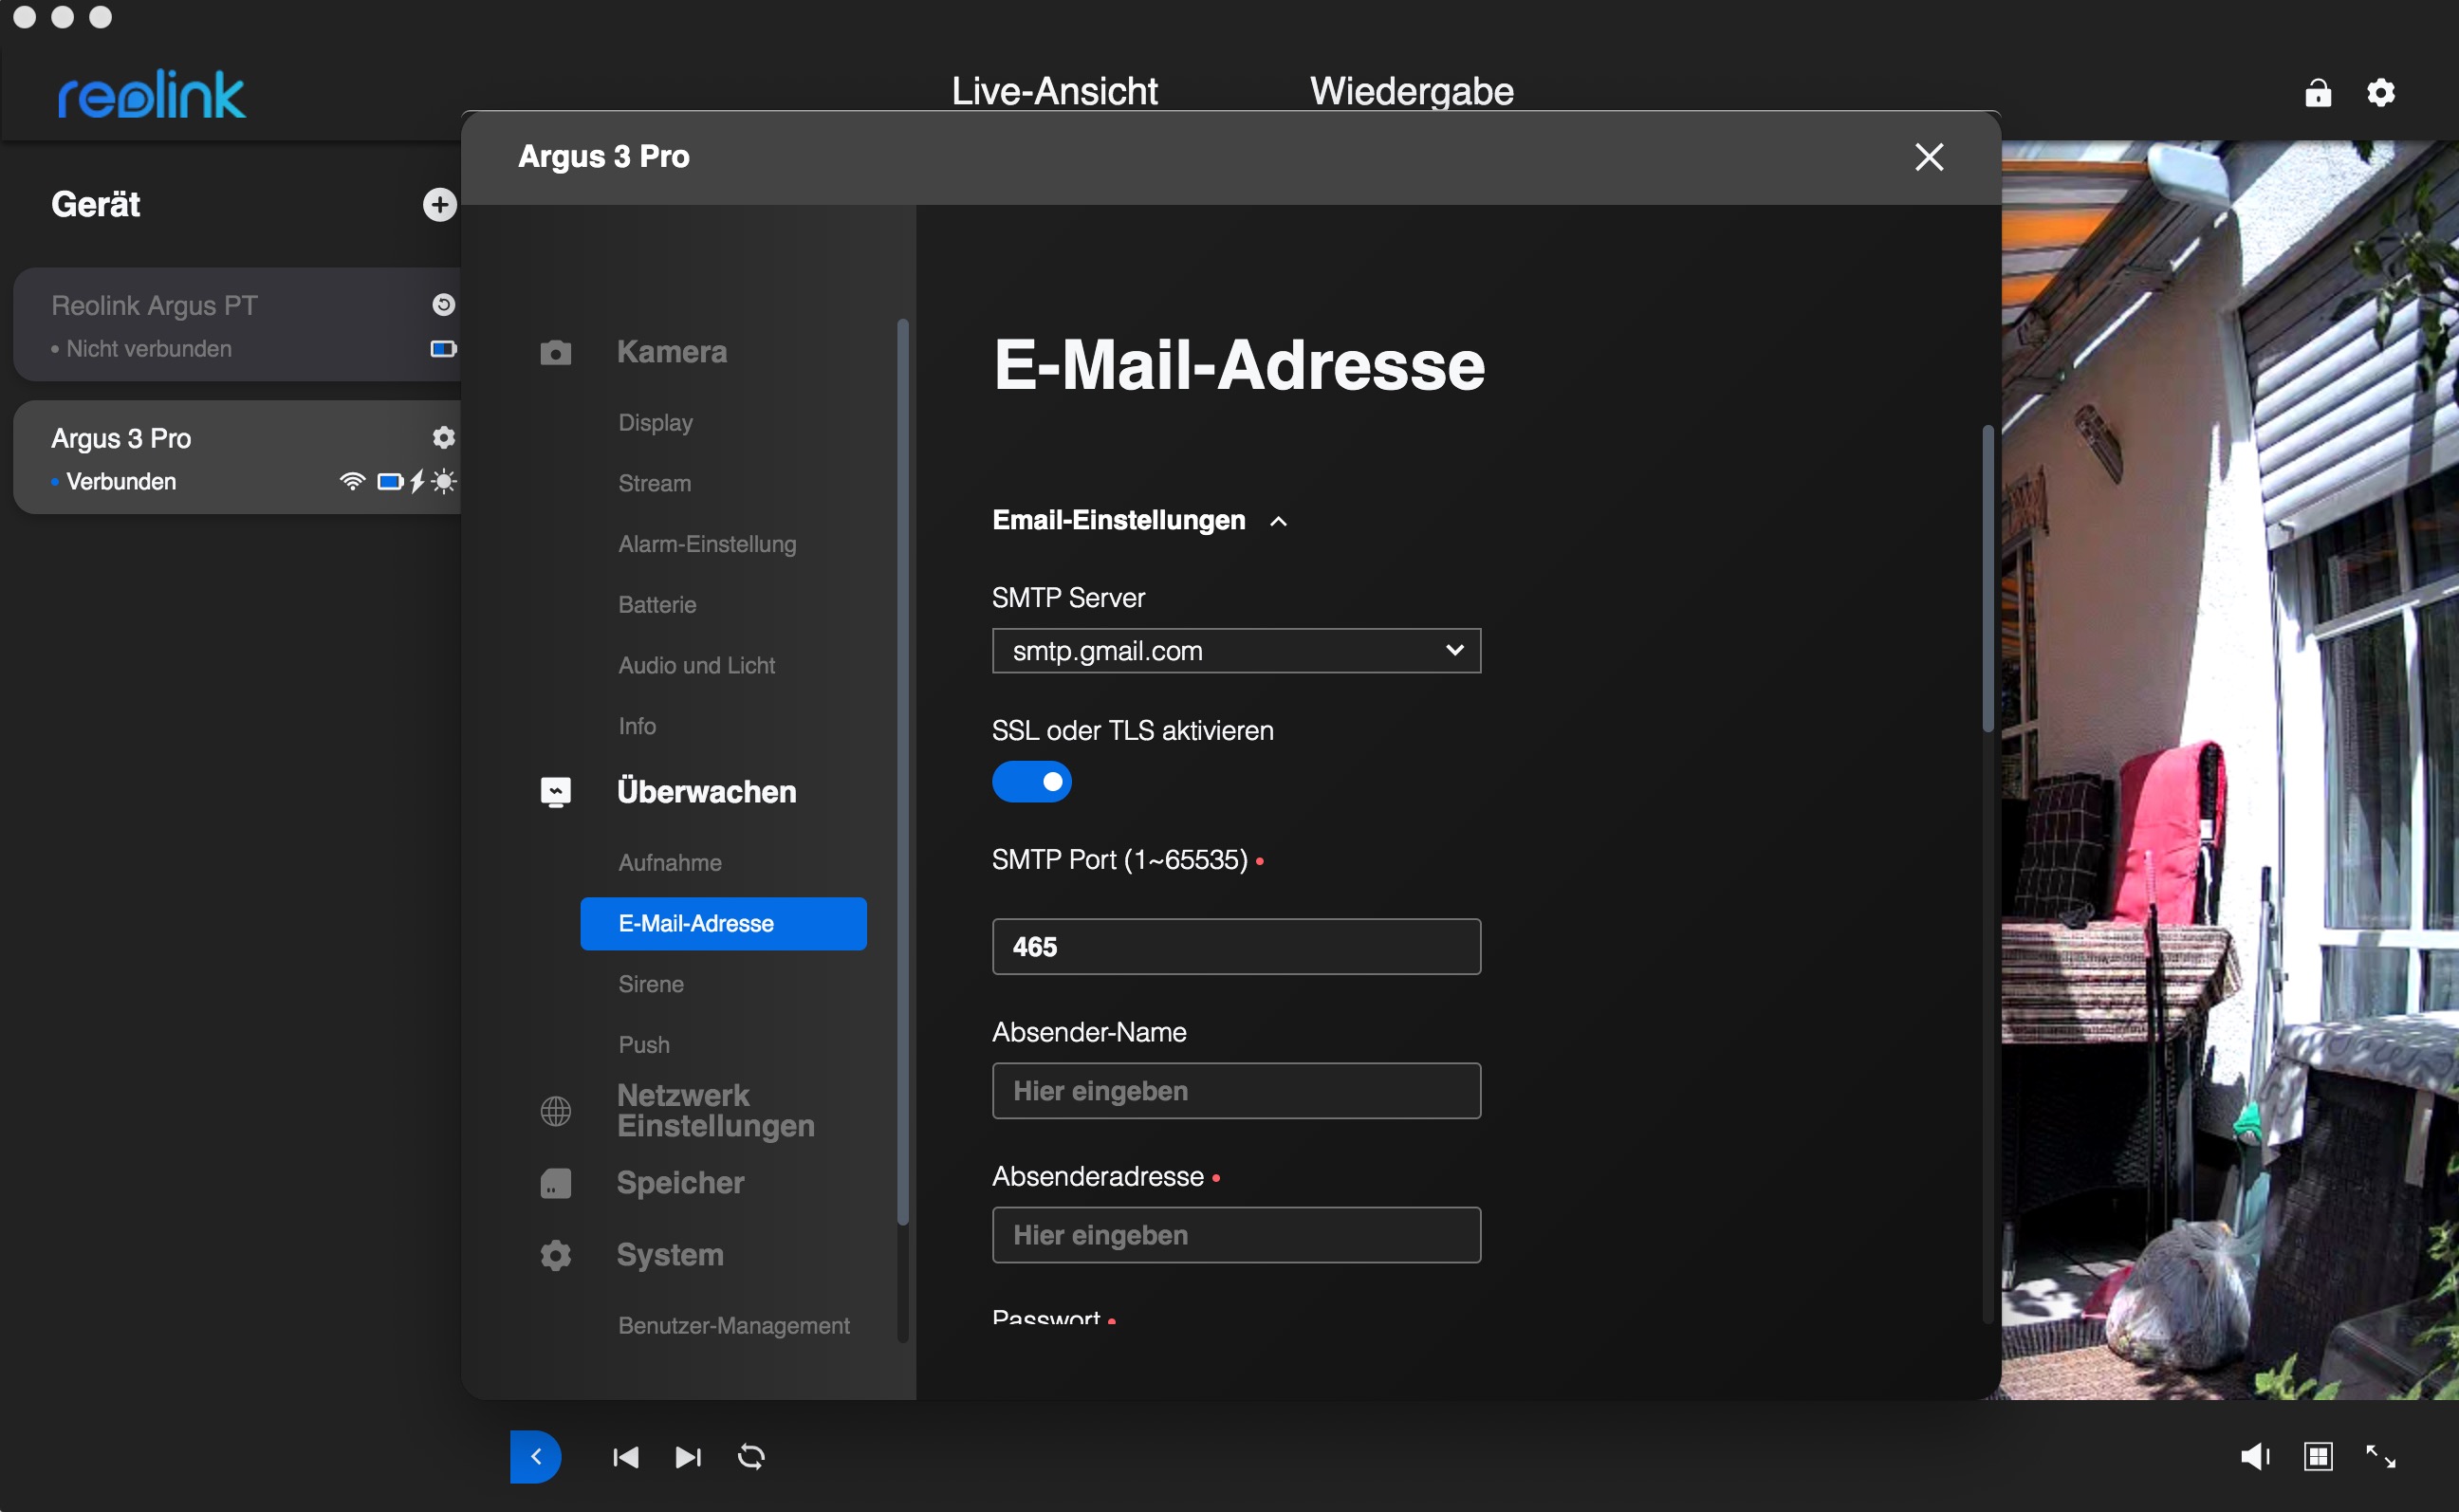This screenshot has height=1512, width=2459.
Task: Select Push in settings menu
Action: click(x=643, y=1044)
